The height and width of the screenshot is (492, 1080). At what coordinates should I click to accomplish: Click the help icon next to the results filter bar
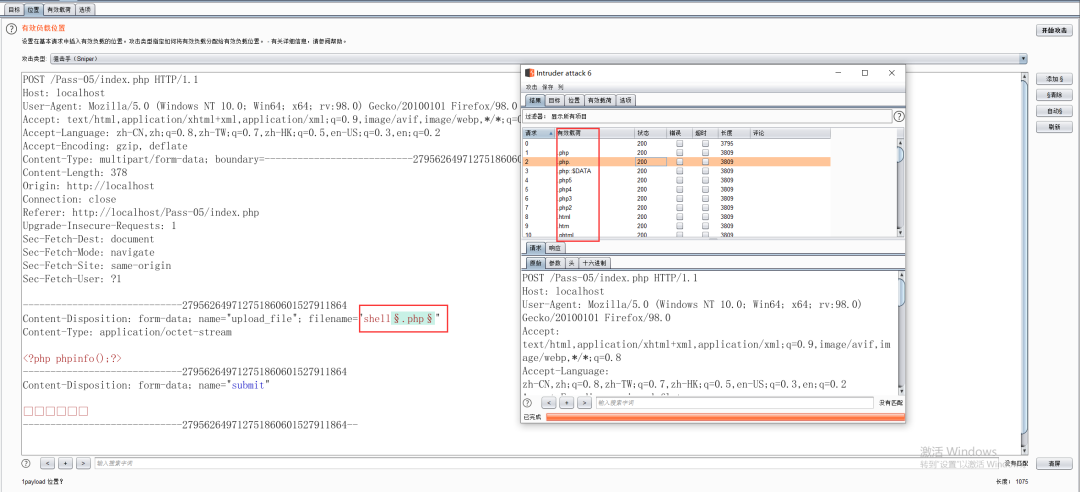tap(899, 116)
